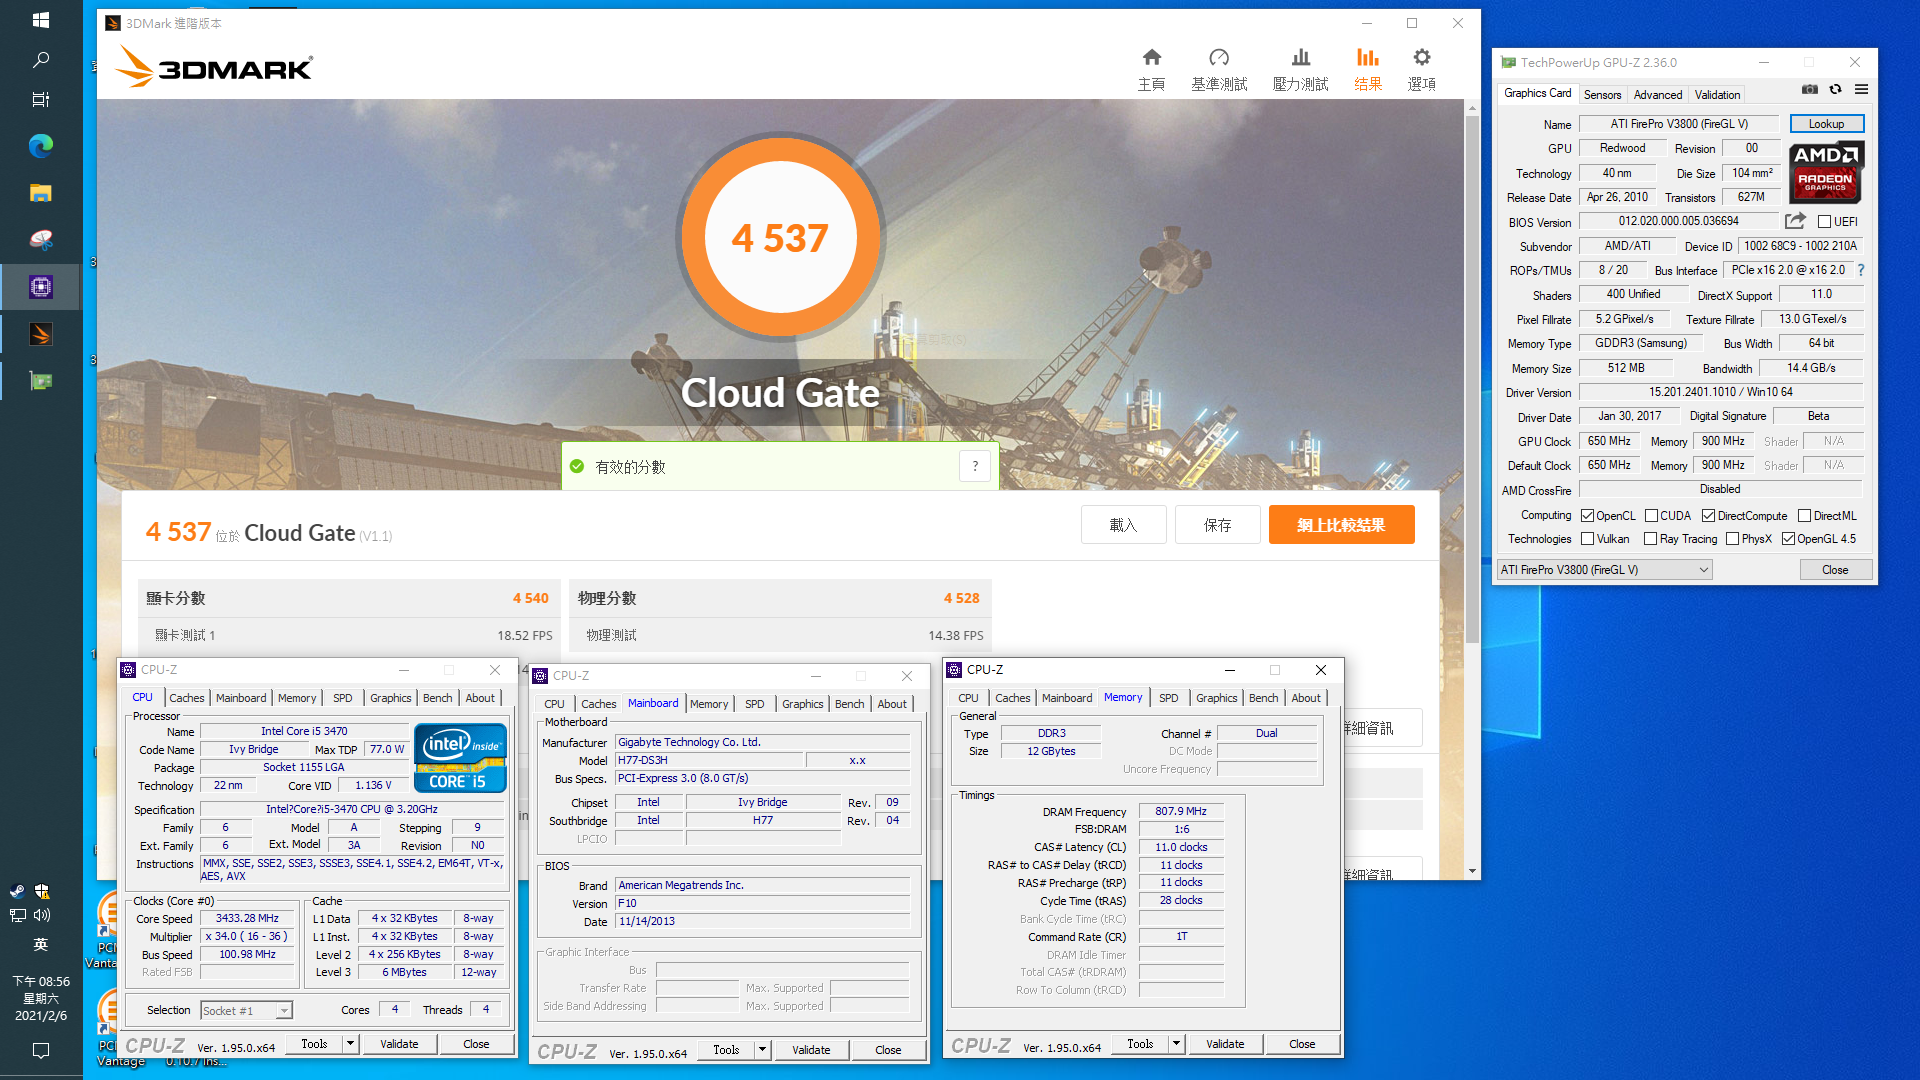
Task: Click the Windows Security shield tray icon
Action: [42, 891]
